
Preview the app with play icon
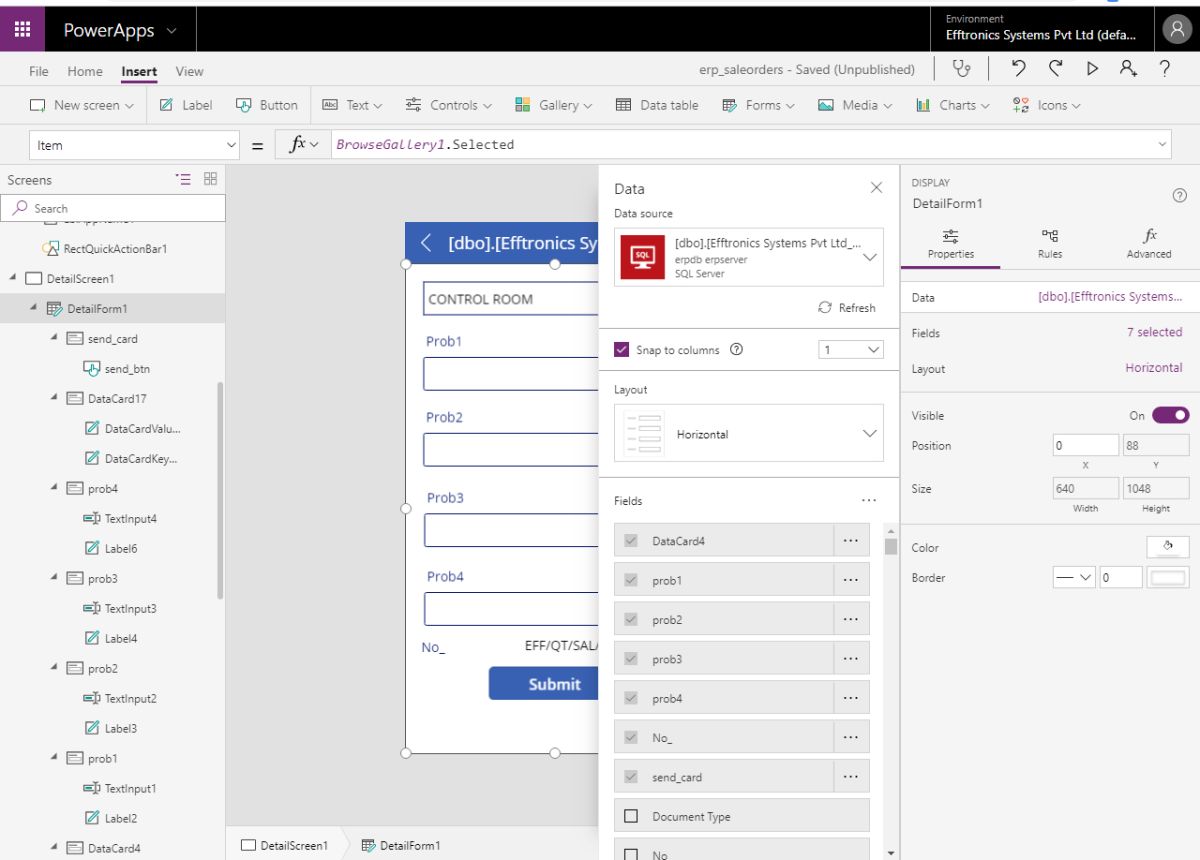[1092, 69]
